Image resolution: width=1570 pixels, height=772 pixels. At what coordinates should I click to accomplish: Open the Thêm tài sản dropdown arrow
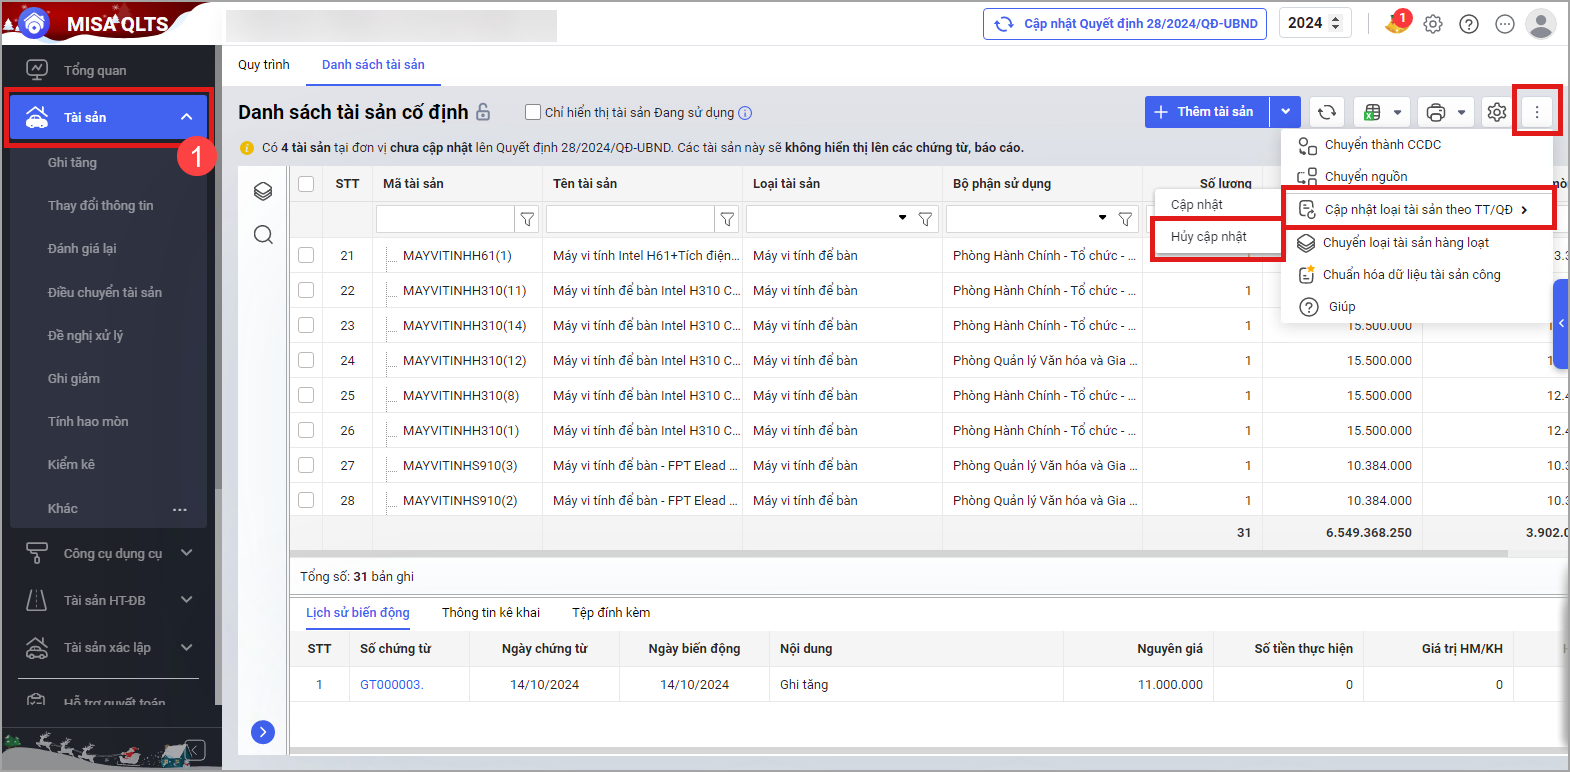click(x=1285, y=112)
